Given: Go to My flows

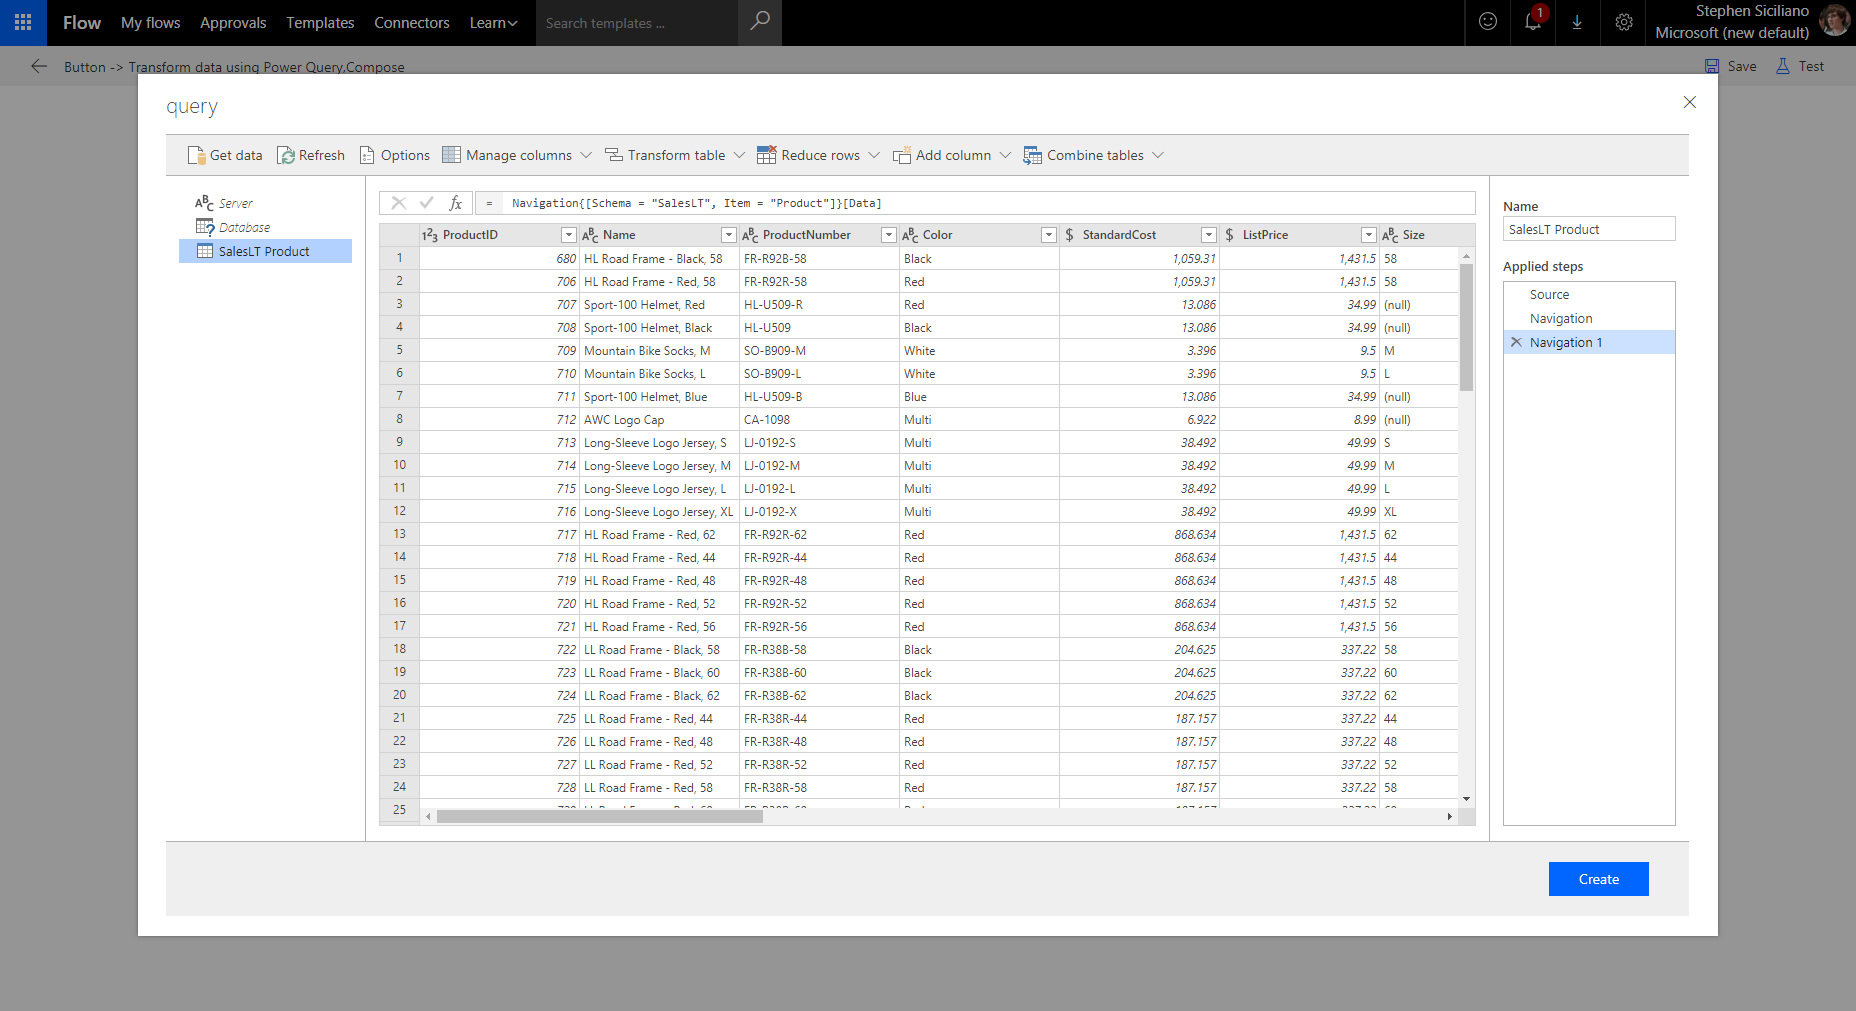Looking at the screenshot, I should pyautogui.click(x=150, y=22).
